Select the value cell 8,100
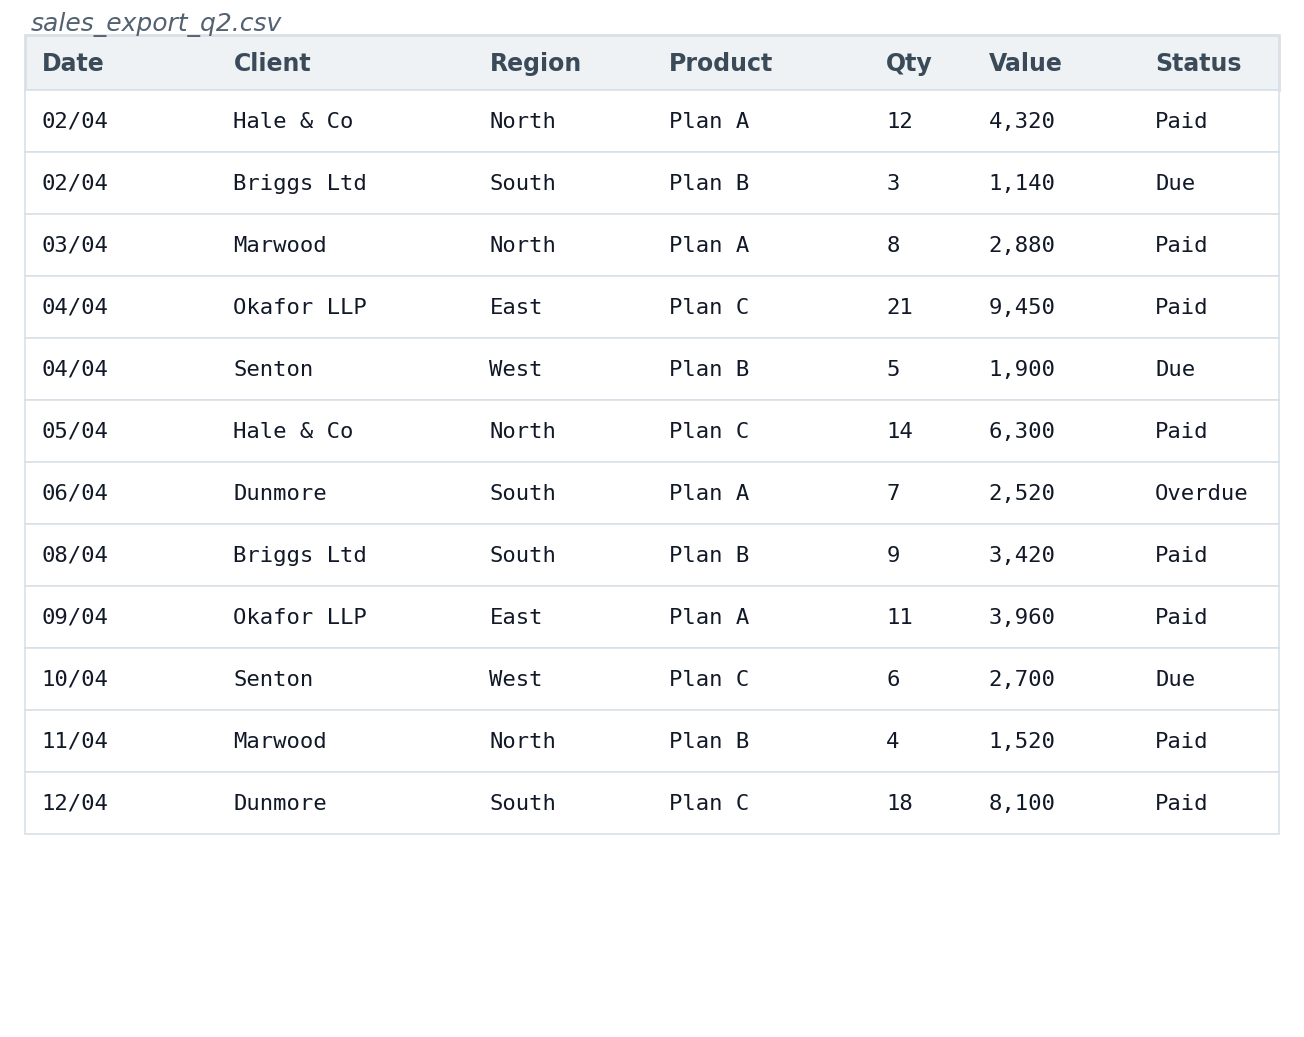 (x=1021, y=804)
